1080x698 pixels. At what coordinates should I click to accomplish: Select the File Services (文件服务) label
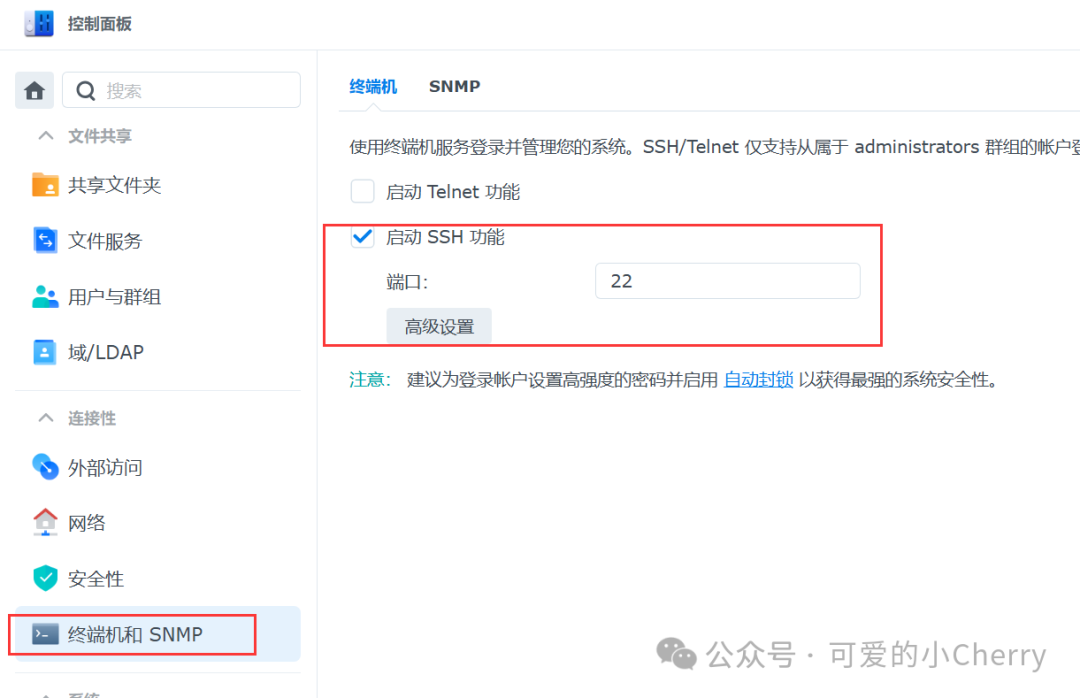(x=105, y=241)
